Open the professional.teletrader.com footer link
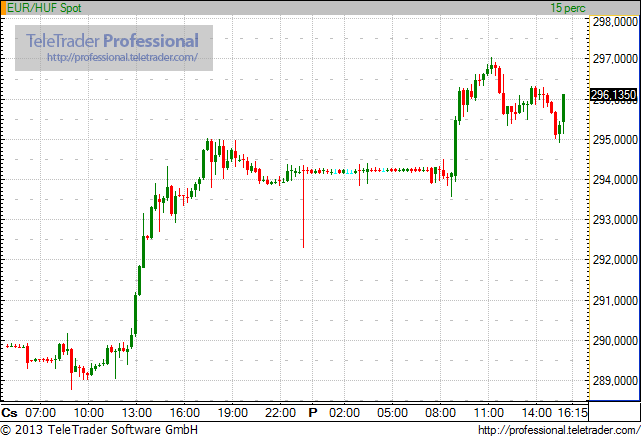 tap(559, 430)
